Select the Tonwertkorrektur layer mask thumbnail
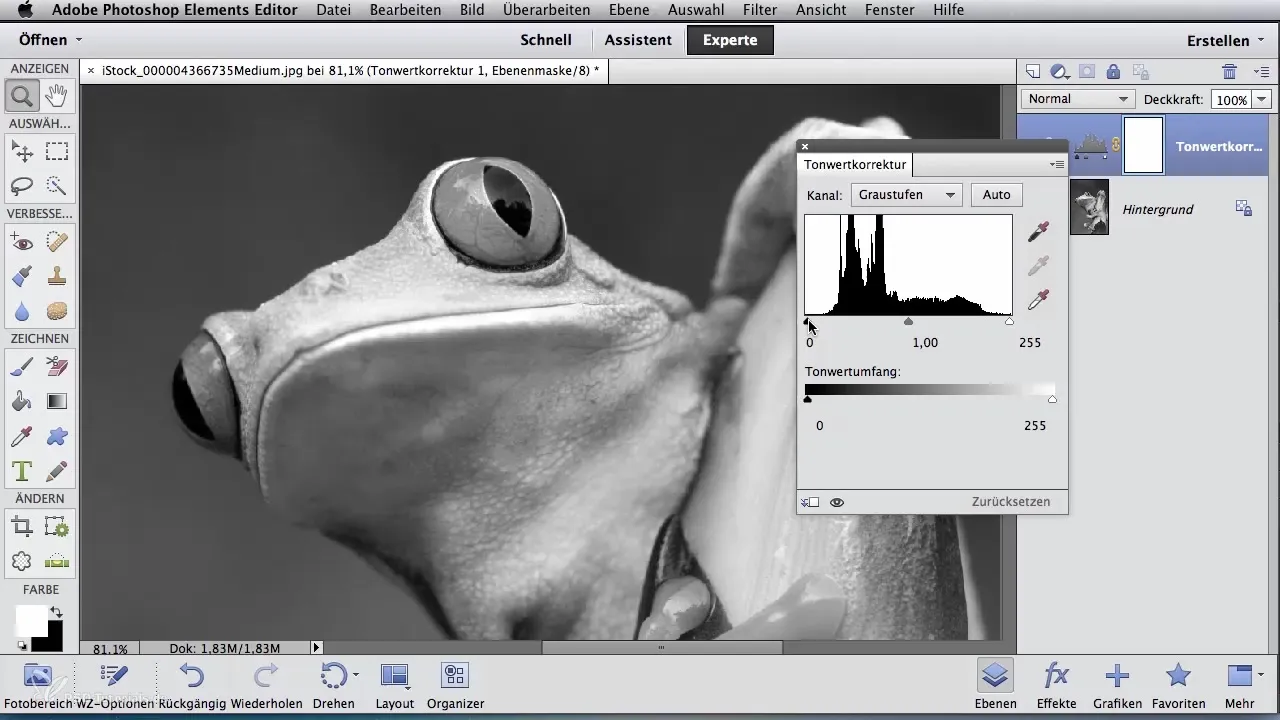The width and height of the screenshot is (1280, 720). click(1144, 146)
